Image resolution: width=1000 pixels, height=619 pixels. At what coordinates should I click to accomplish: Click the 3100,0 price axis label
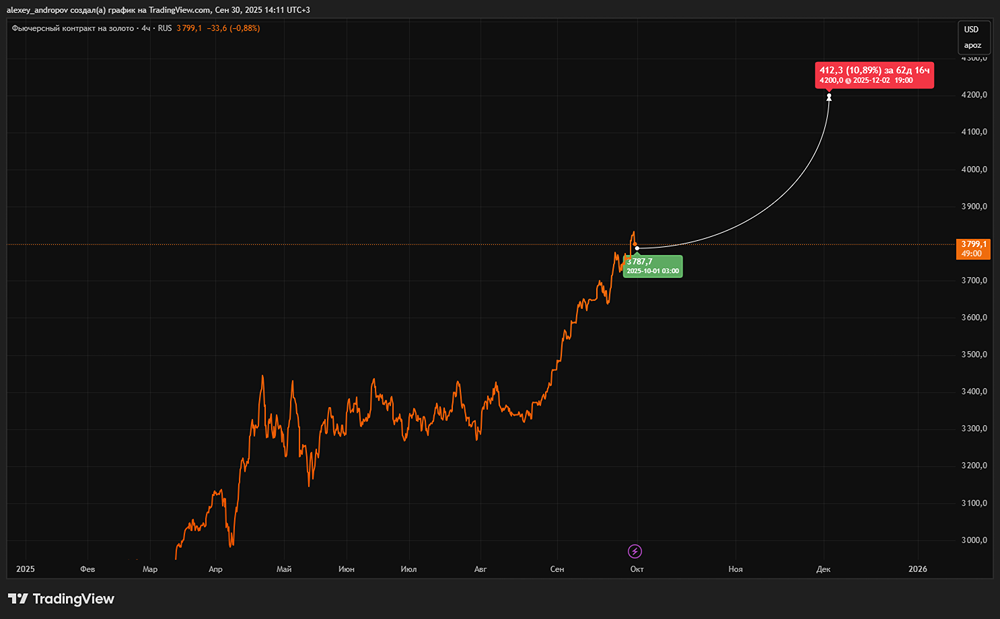974,503
